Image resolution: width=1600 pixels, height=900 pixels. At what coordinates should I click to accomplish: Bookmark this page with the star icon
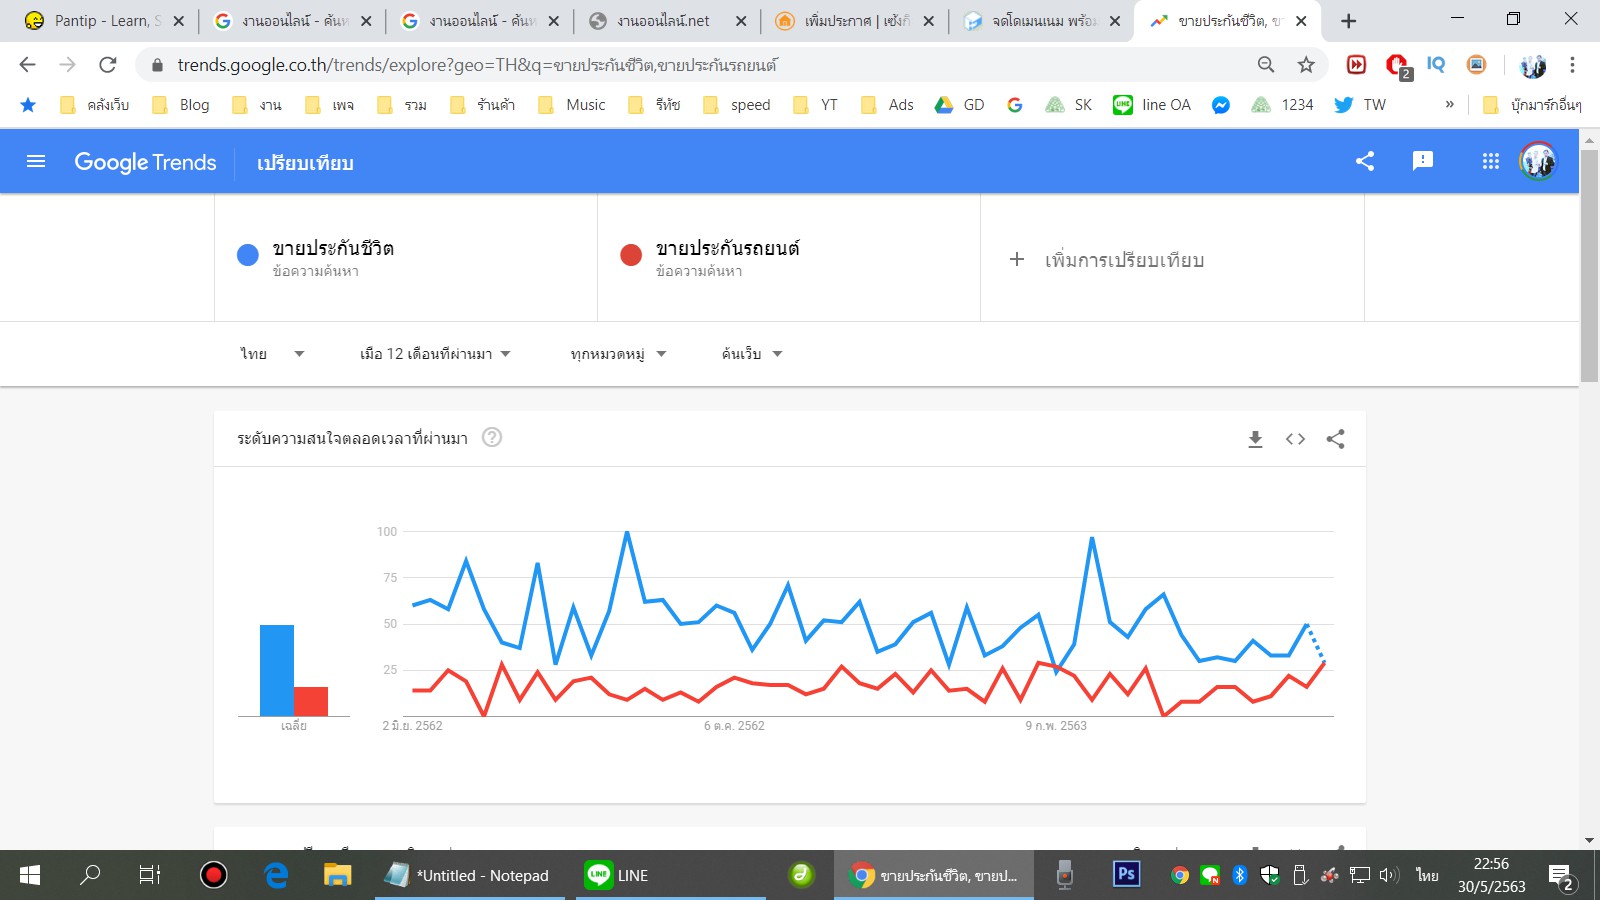pos(1306,65)
